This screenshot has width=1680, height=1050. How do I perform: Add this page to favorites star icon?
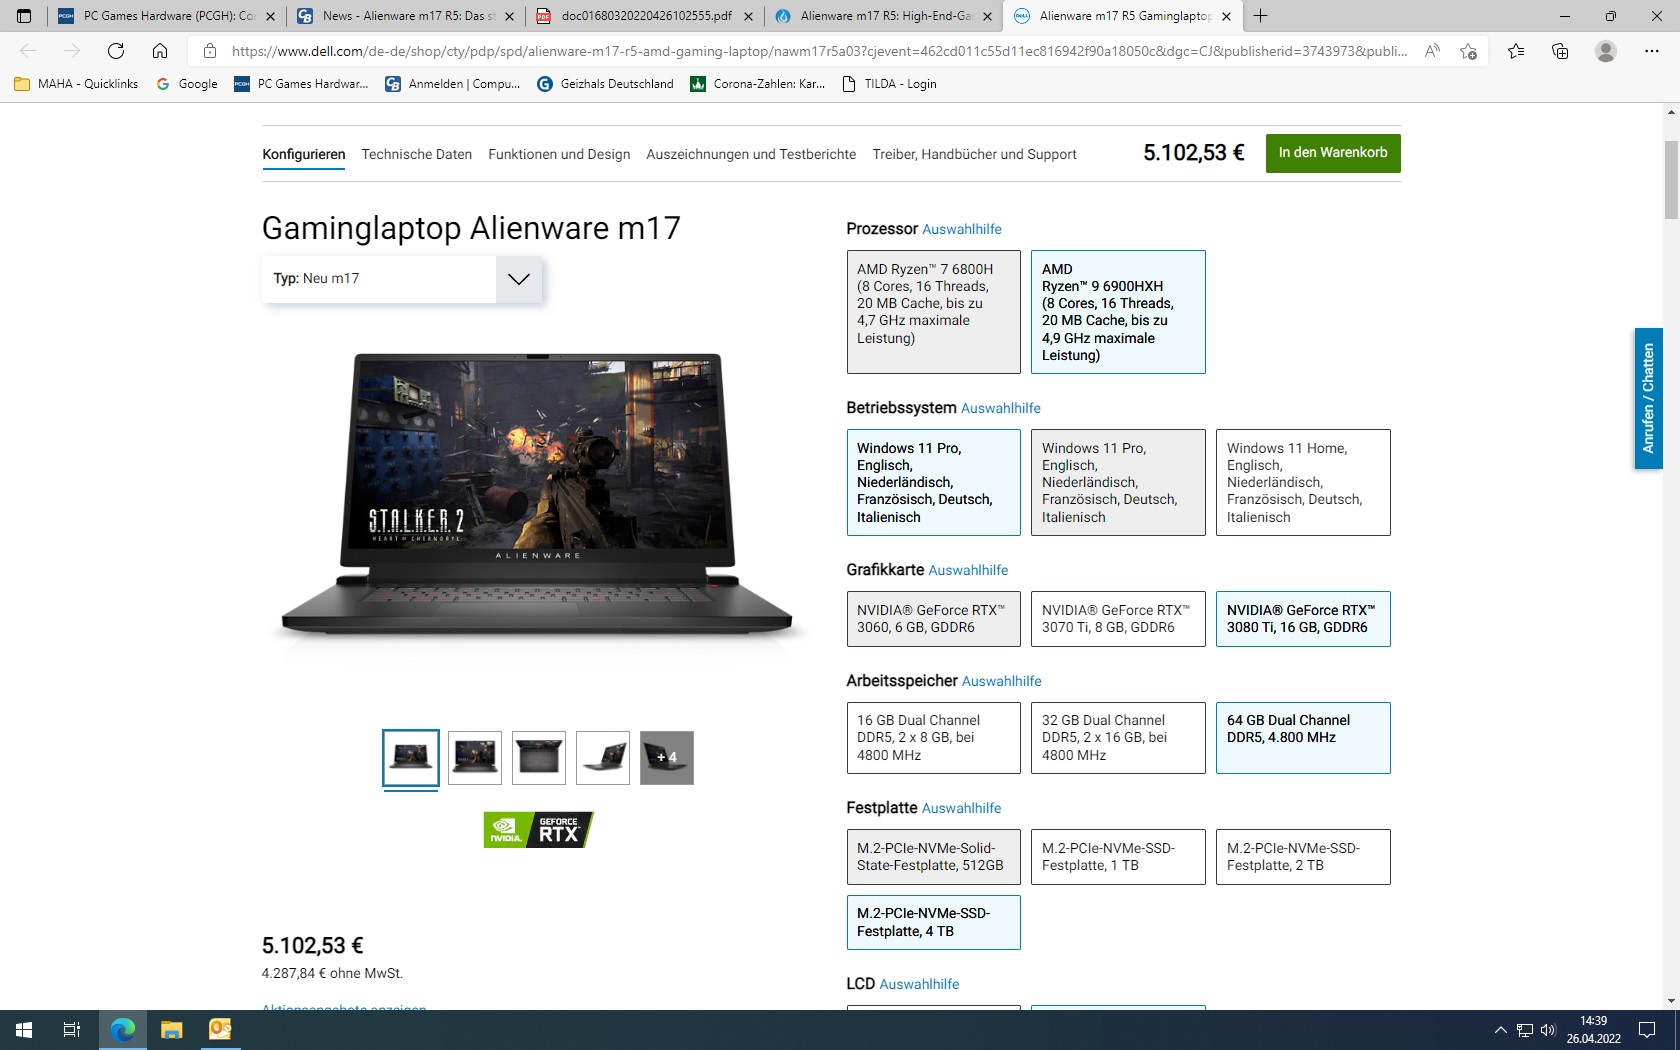[1468, 51]
